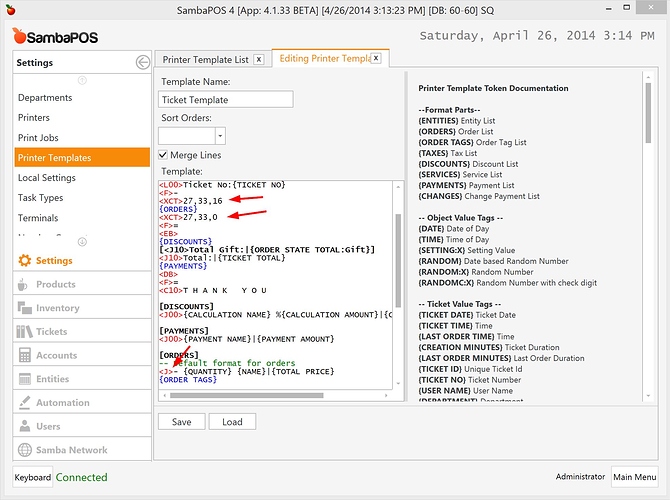Select Printer Templates menu item
670x500 pixels.
82,158
